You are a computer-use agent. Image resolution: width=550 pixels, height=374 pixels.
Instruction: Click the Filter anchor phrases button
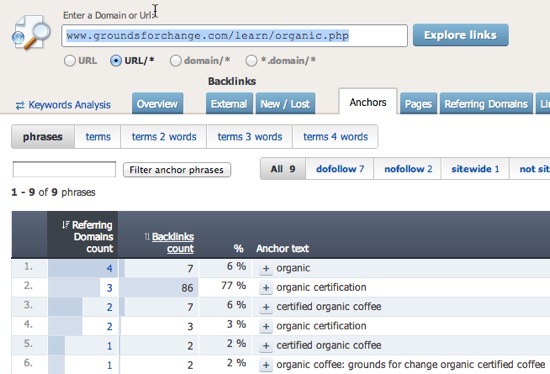pyautogui.click(x=177, y=170)
